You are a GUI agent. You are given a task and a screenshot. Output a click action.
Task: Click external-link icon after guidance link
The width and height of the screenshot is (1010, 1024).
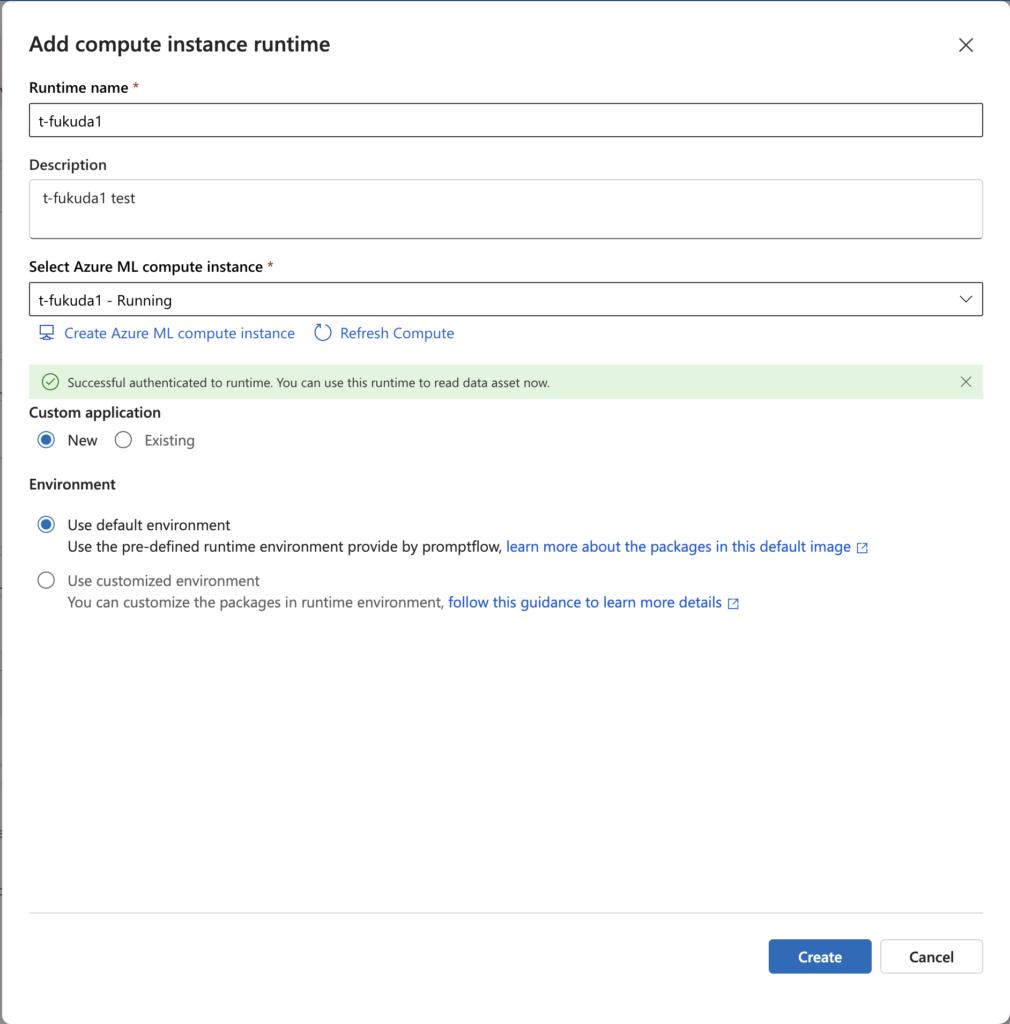733,603
